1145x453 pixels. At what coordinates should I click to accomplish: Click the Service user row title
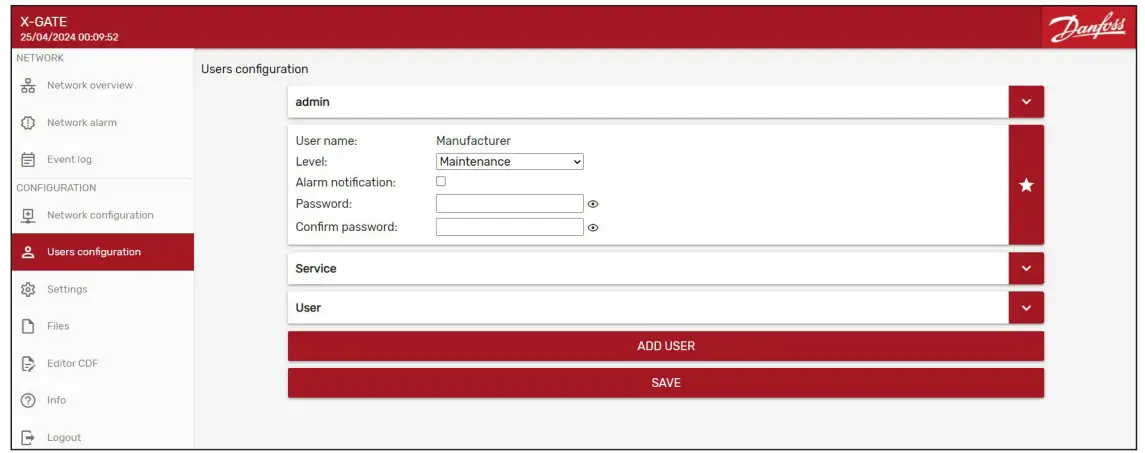click(316, 269)
